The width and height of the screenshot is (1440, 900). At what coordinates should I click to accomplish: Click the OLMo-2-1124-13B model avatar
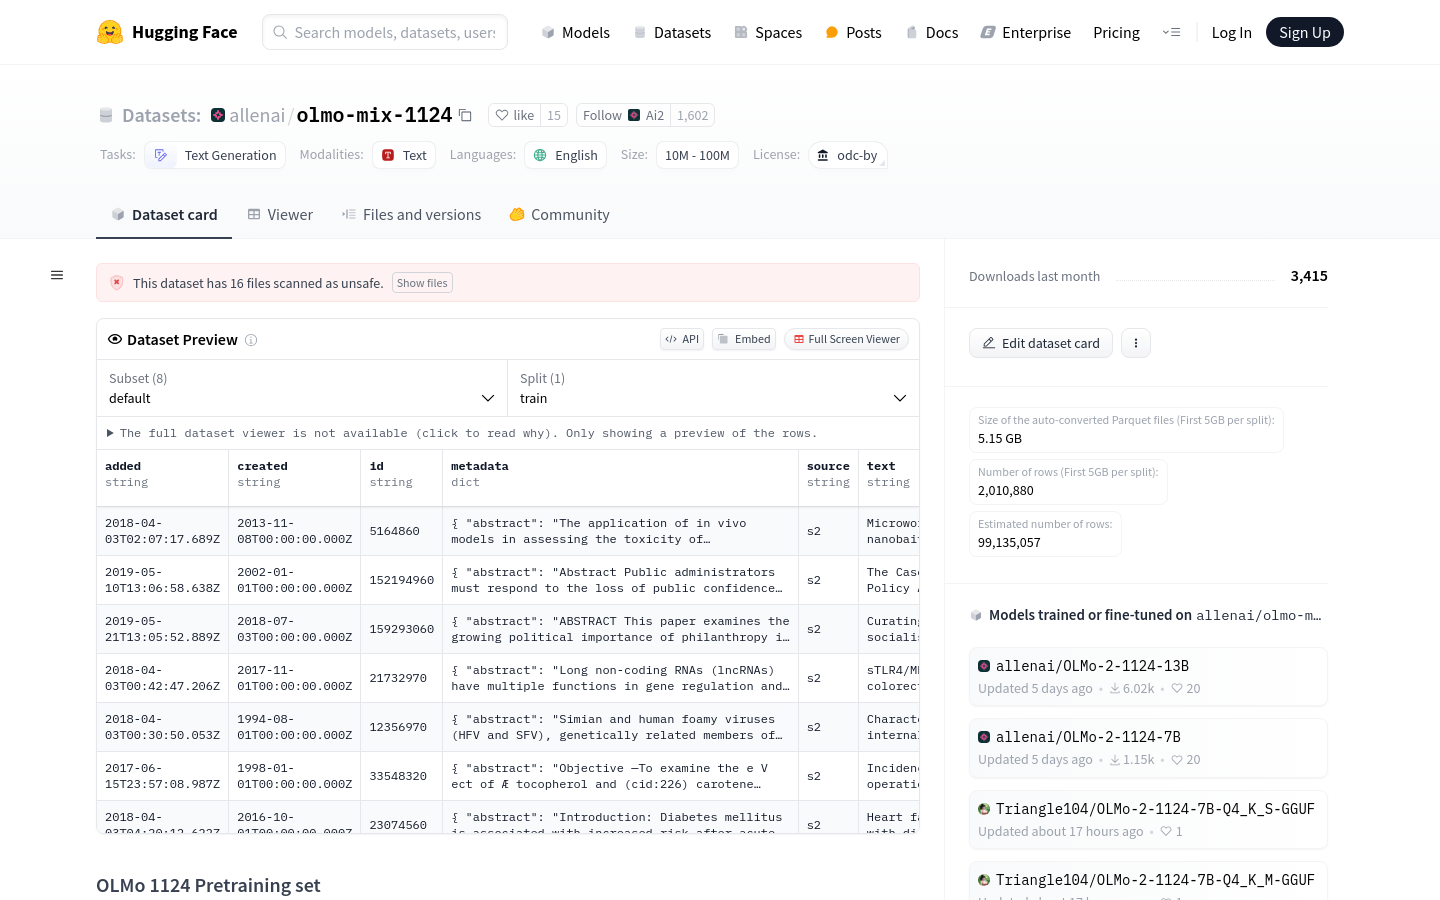point(984,666)
